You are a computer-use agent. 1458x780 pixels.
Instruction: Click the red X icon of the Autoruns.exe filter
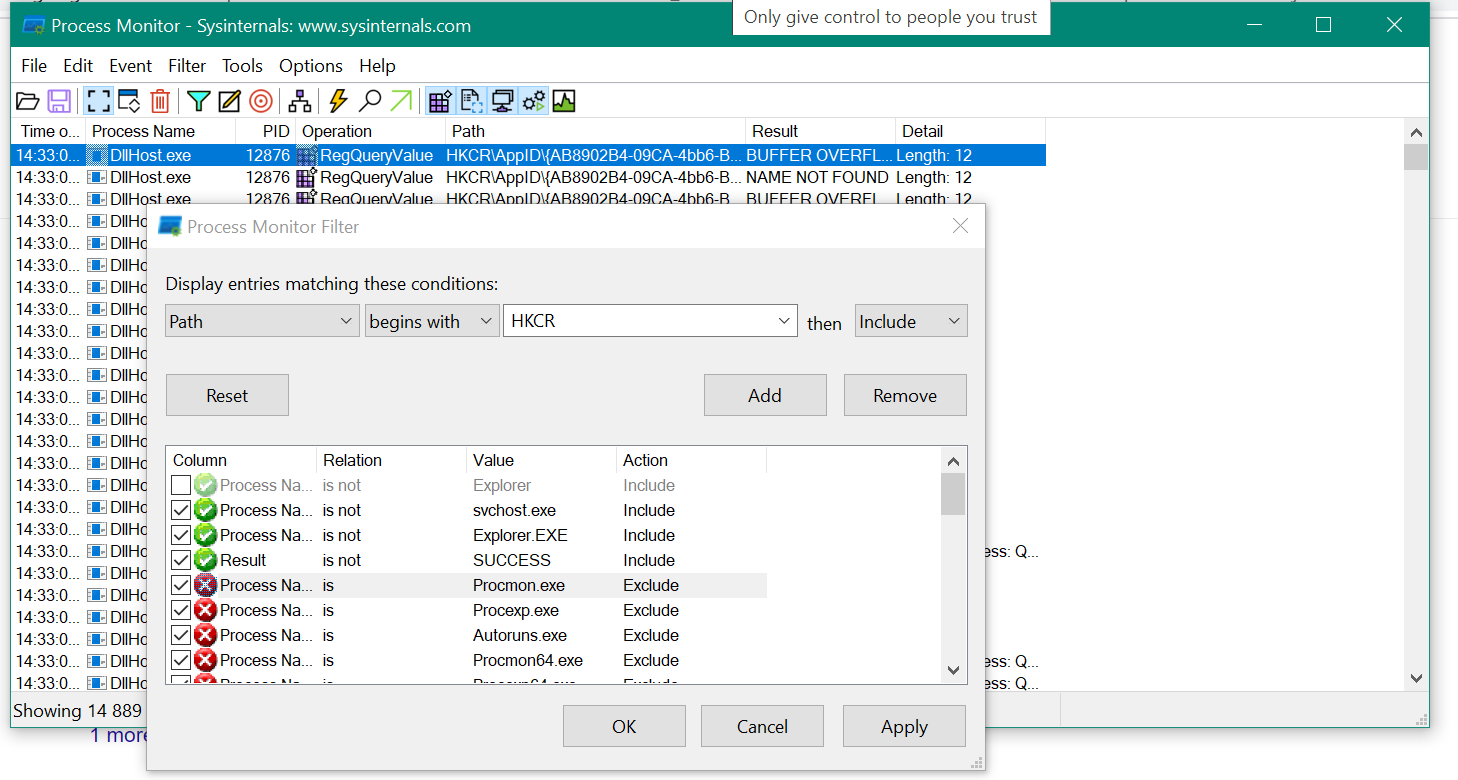206,635
